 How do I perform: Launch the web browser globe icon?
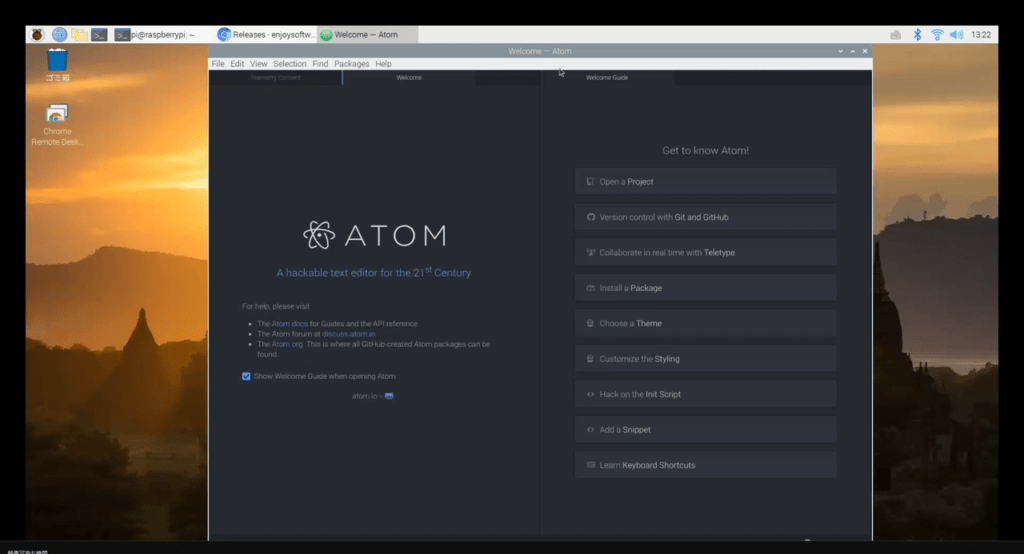click(60, 34)
